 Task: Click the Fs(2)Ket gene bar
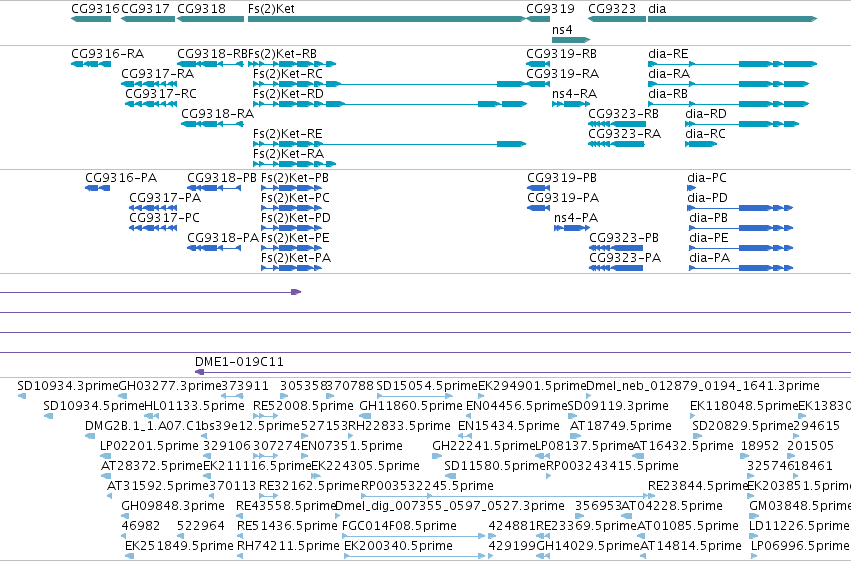pos(386,19)
